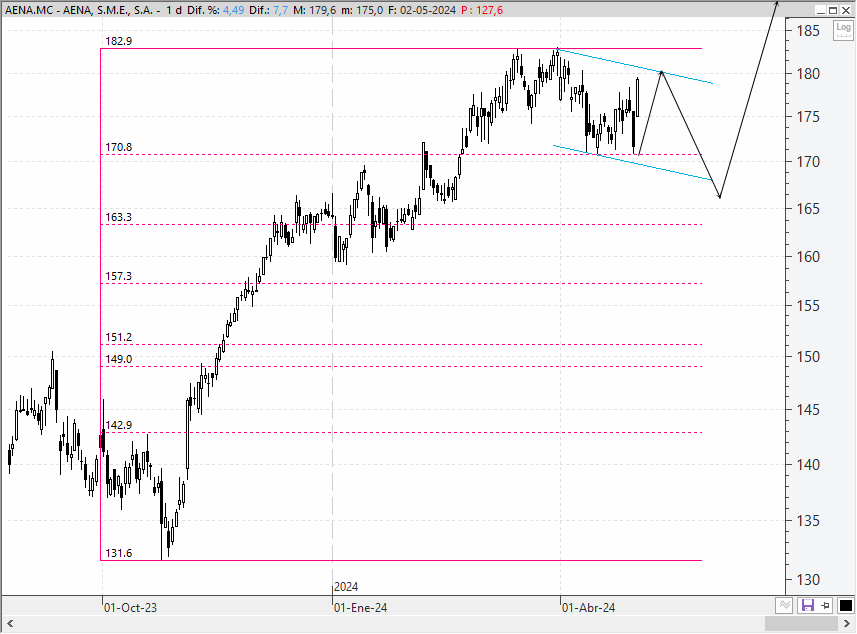The width and height of the screenshot is (857, 634).
Task: Click the 135 price axis label
Action: pyautogui.click(x=808, y=521)
